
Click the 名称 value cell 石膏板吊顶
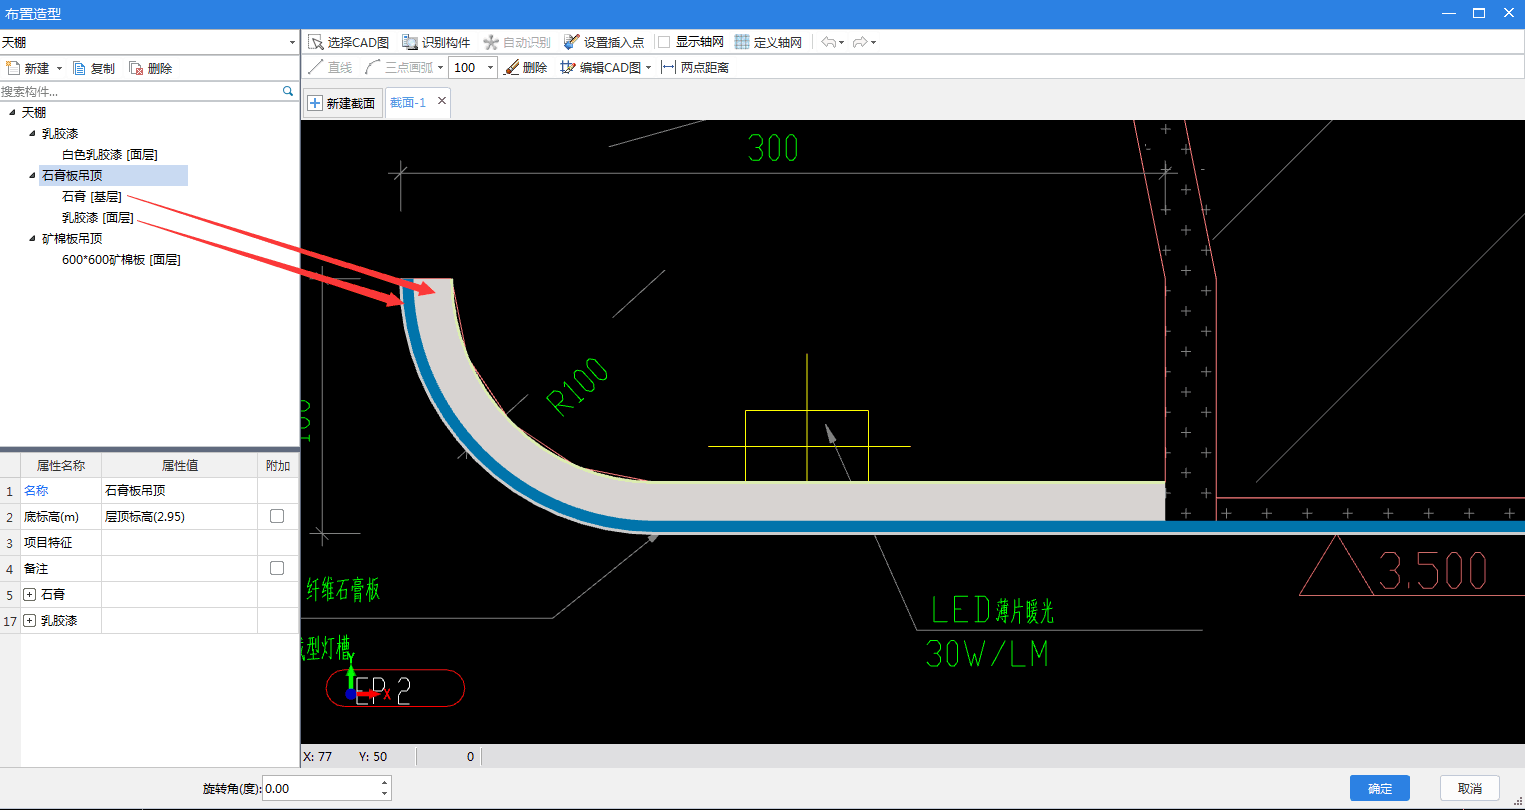(179, 490)
